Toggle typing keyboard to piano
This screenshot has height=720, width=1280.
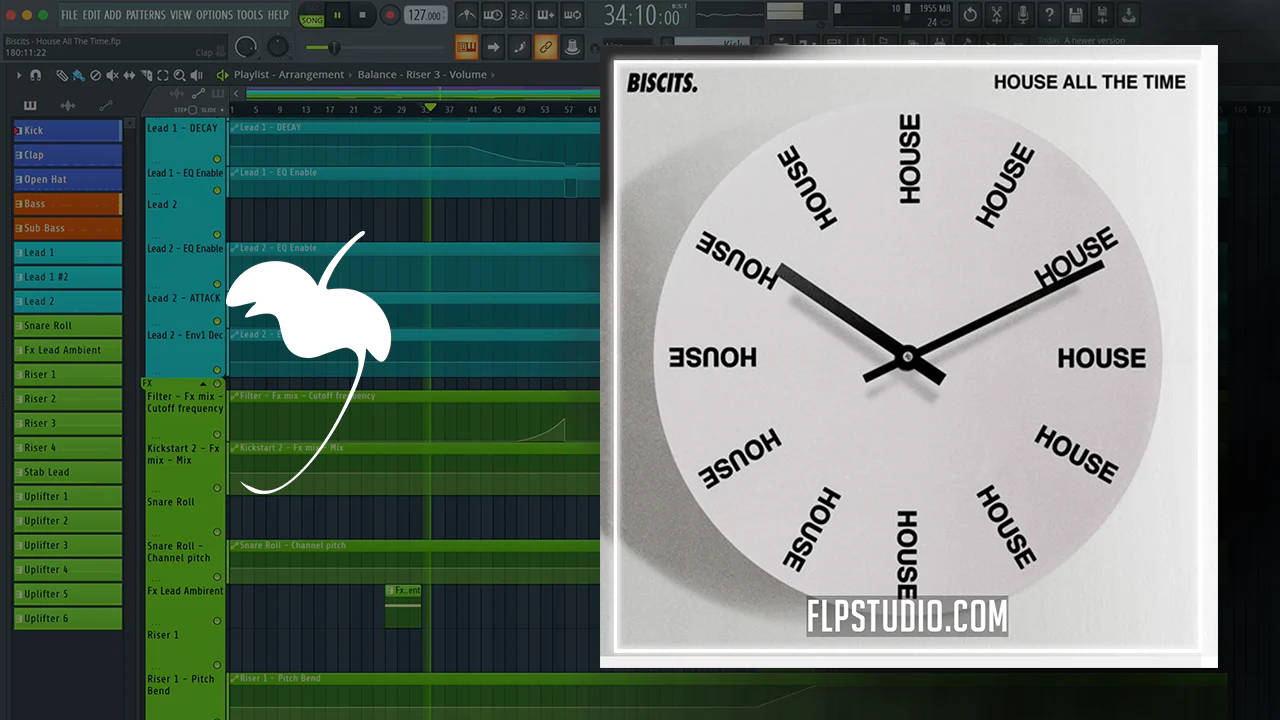[467, 47]
